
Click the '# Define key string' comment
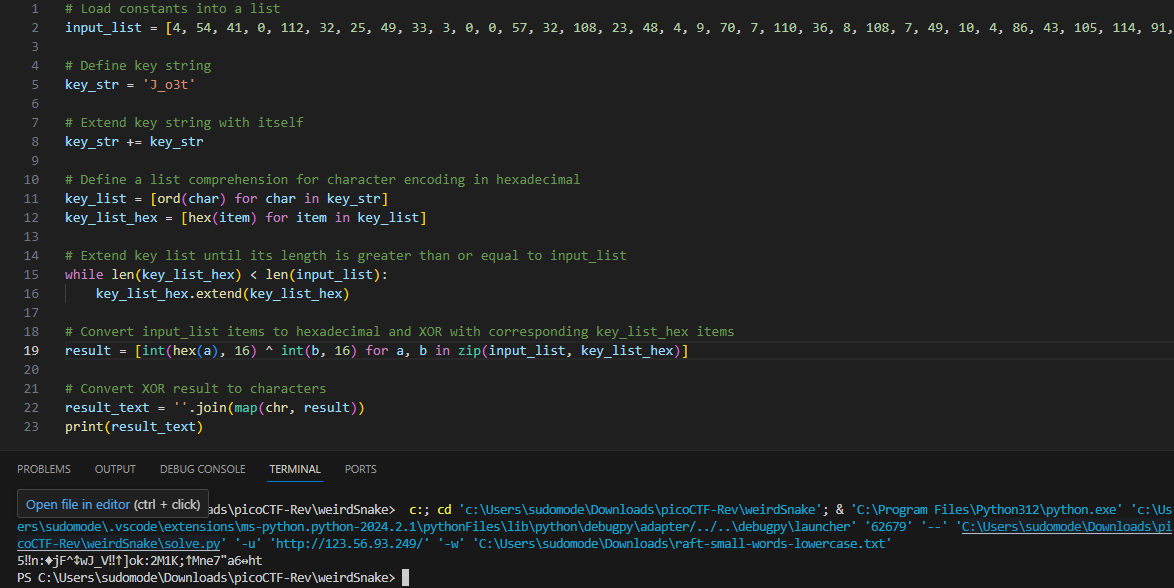point(137,65)
